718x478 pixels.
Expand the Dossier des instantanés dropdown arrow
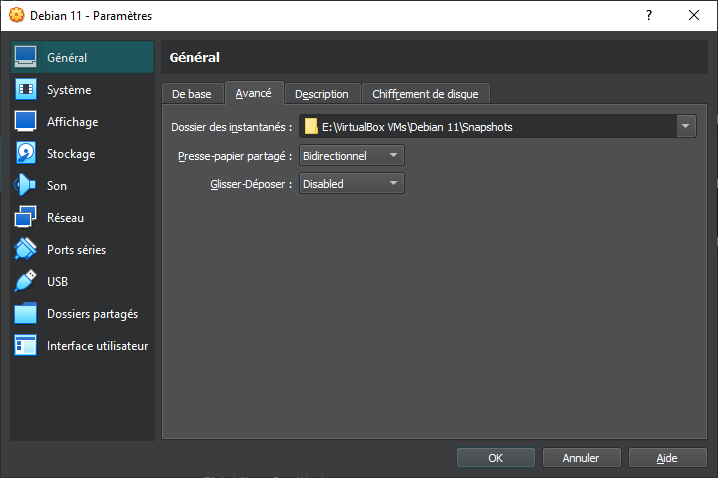click(685, 126)
